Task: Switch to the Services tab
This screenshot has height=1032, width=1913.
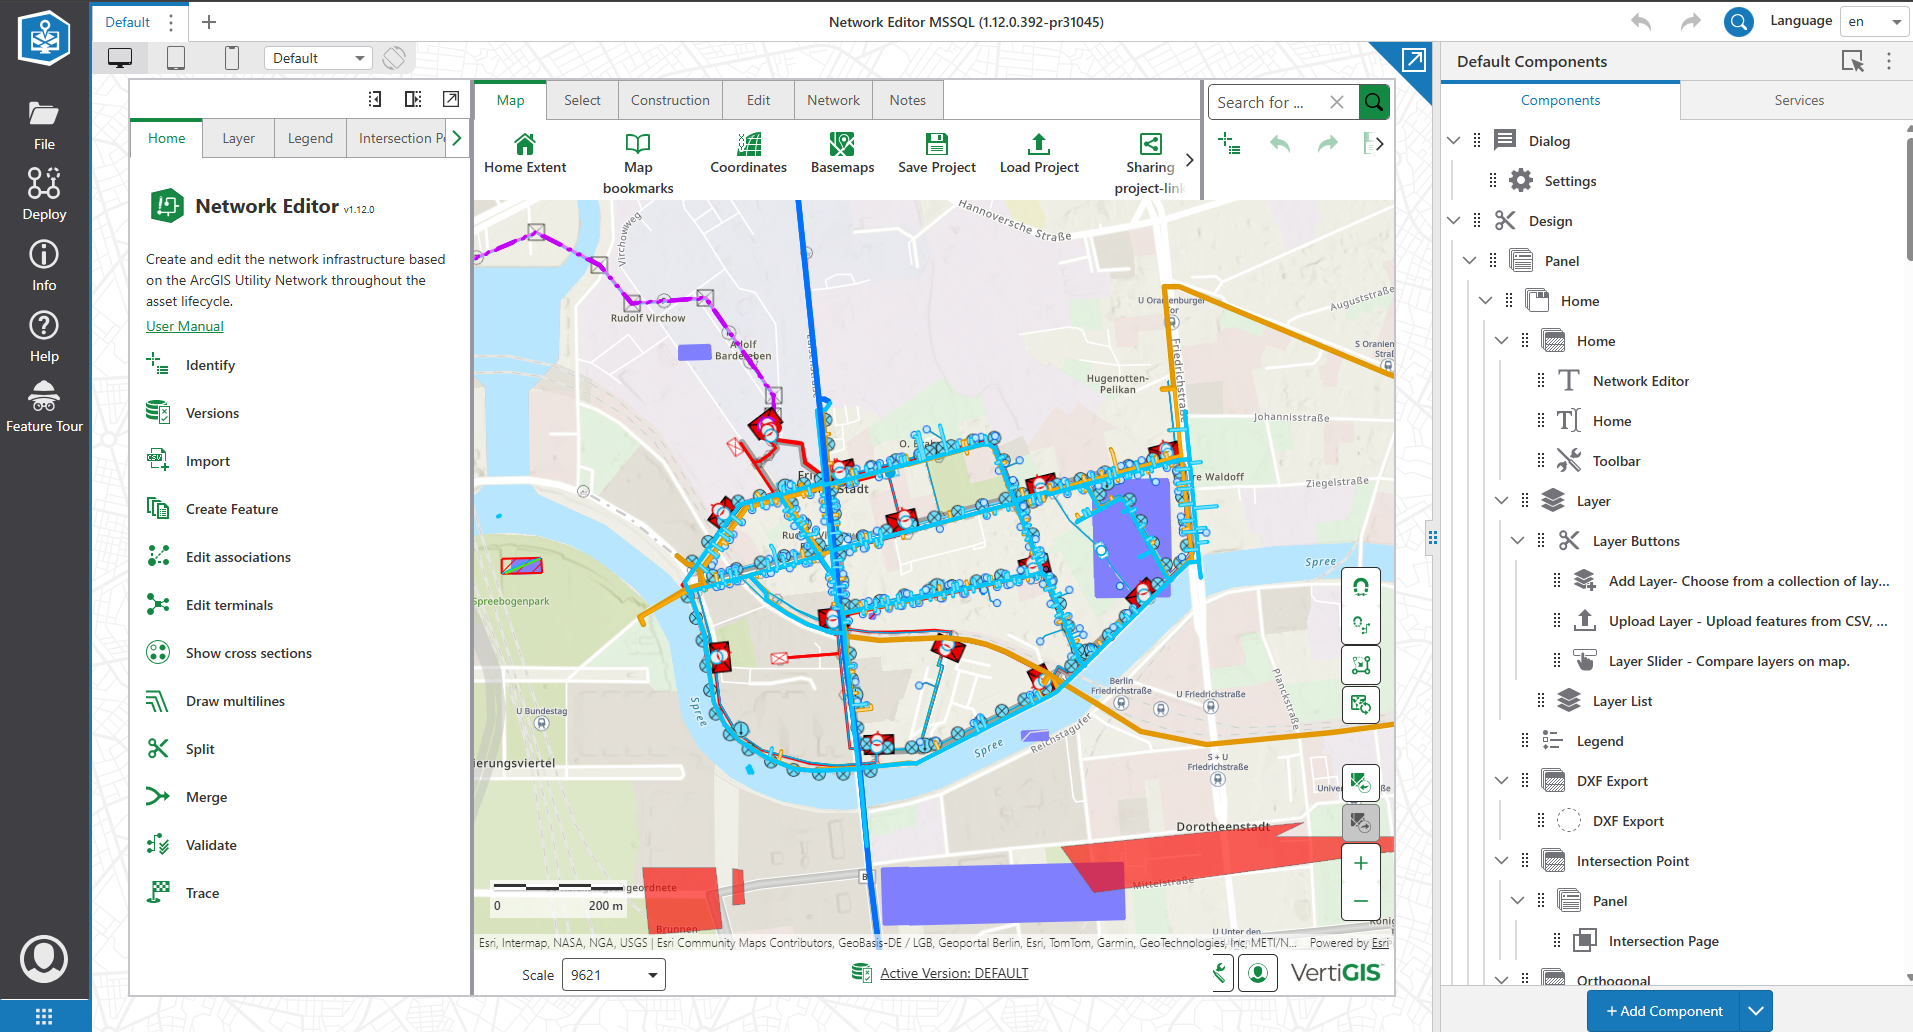Action: pos(1798,100)
